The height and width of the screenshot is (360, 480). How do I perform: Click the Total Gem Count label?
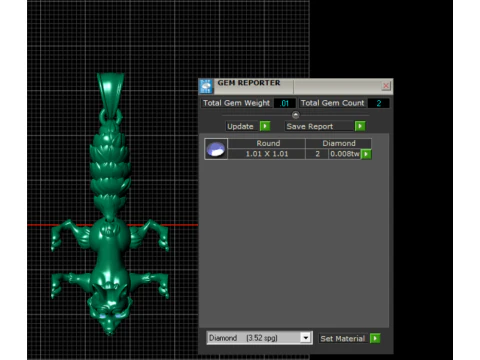[x=332, y=103]
